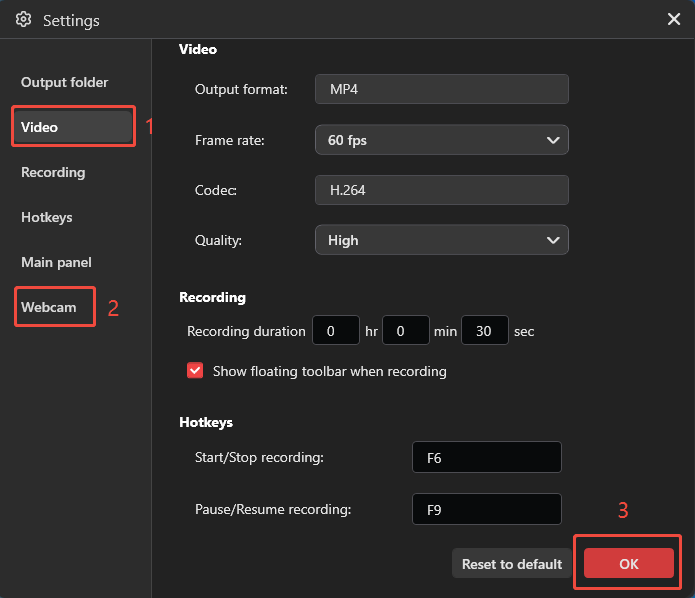Click the Start/Stop recording label

[259, 457]
